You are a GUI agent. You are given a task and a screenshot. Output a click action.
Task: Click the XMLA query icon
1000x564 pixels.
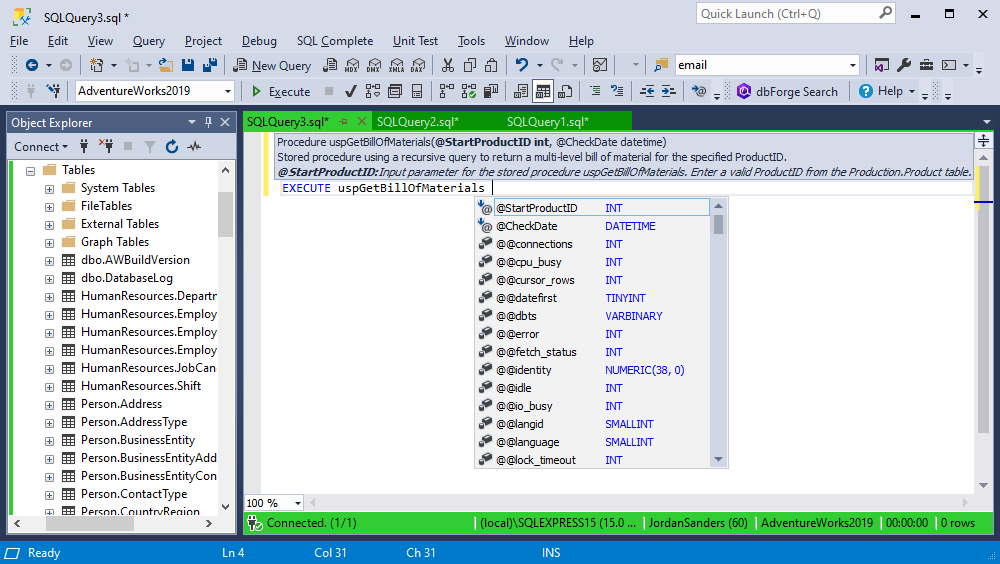click(x=396, y=65)
